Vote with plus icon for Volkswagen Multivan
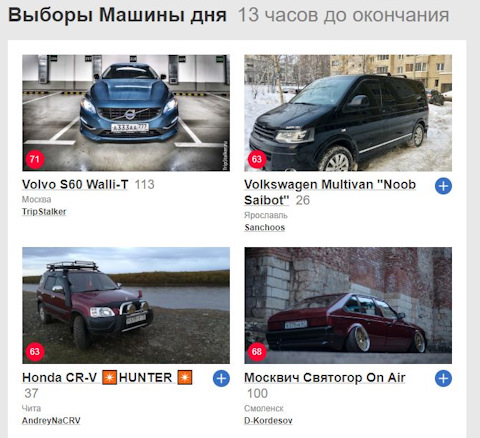 [x=443, y=186]
